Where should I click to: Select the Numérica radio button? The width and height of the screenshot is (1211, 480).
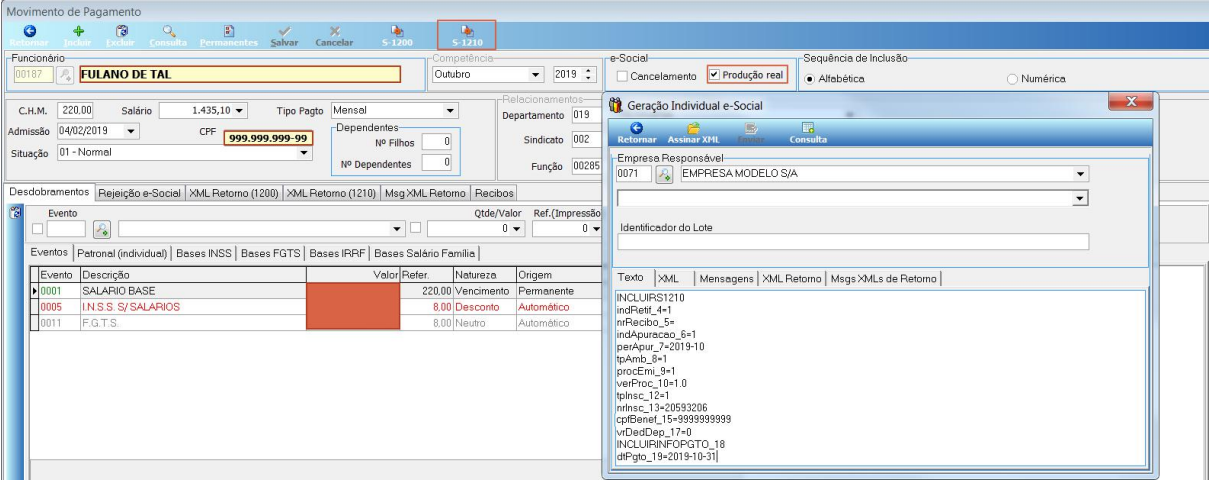(x=1012, y=79)
